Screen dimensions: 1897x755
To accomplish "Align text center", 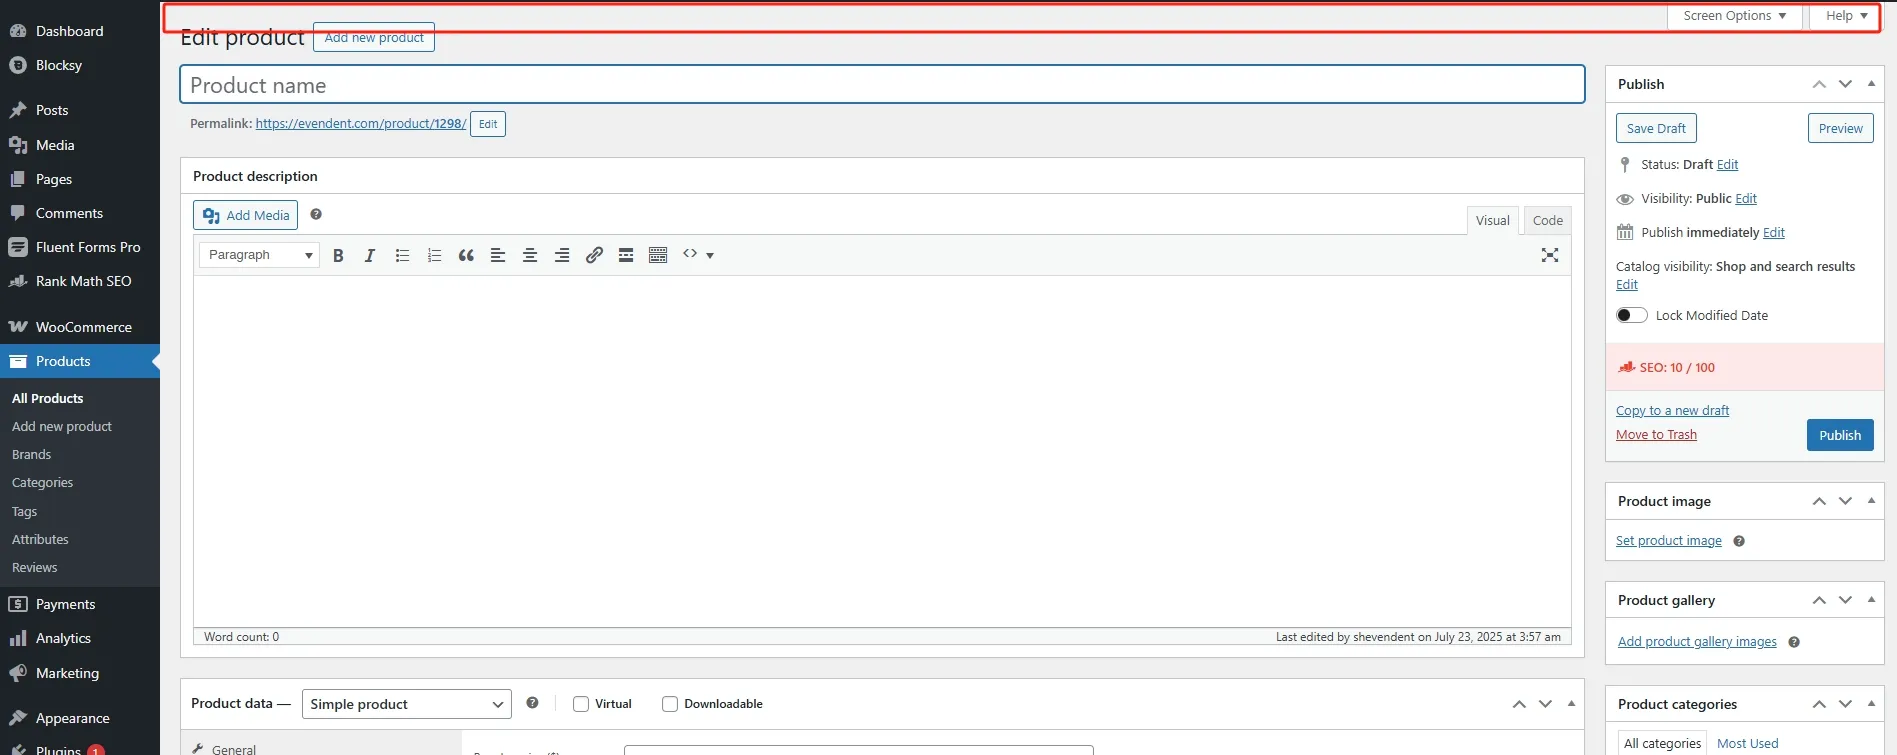I will coord(530,255).
